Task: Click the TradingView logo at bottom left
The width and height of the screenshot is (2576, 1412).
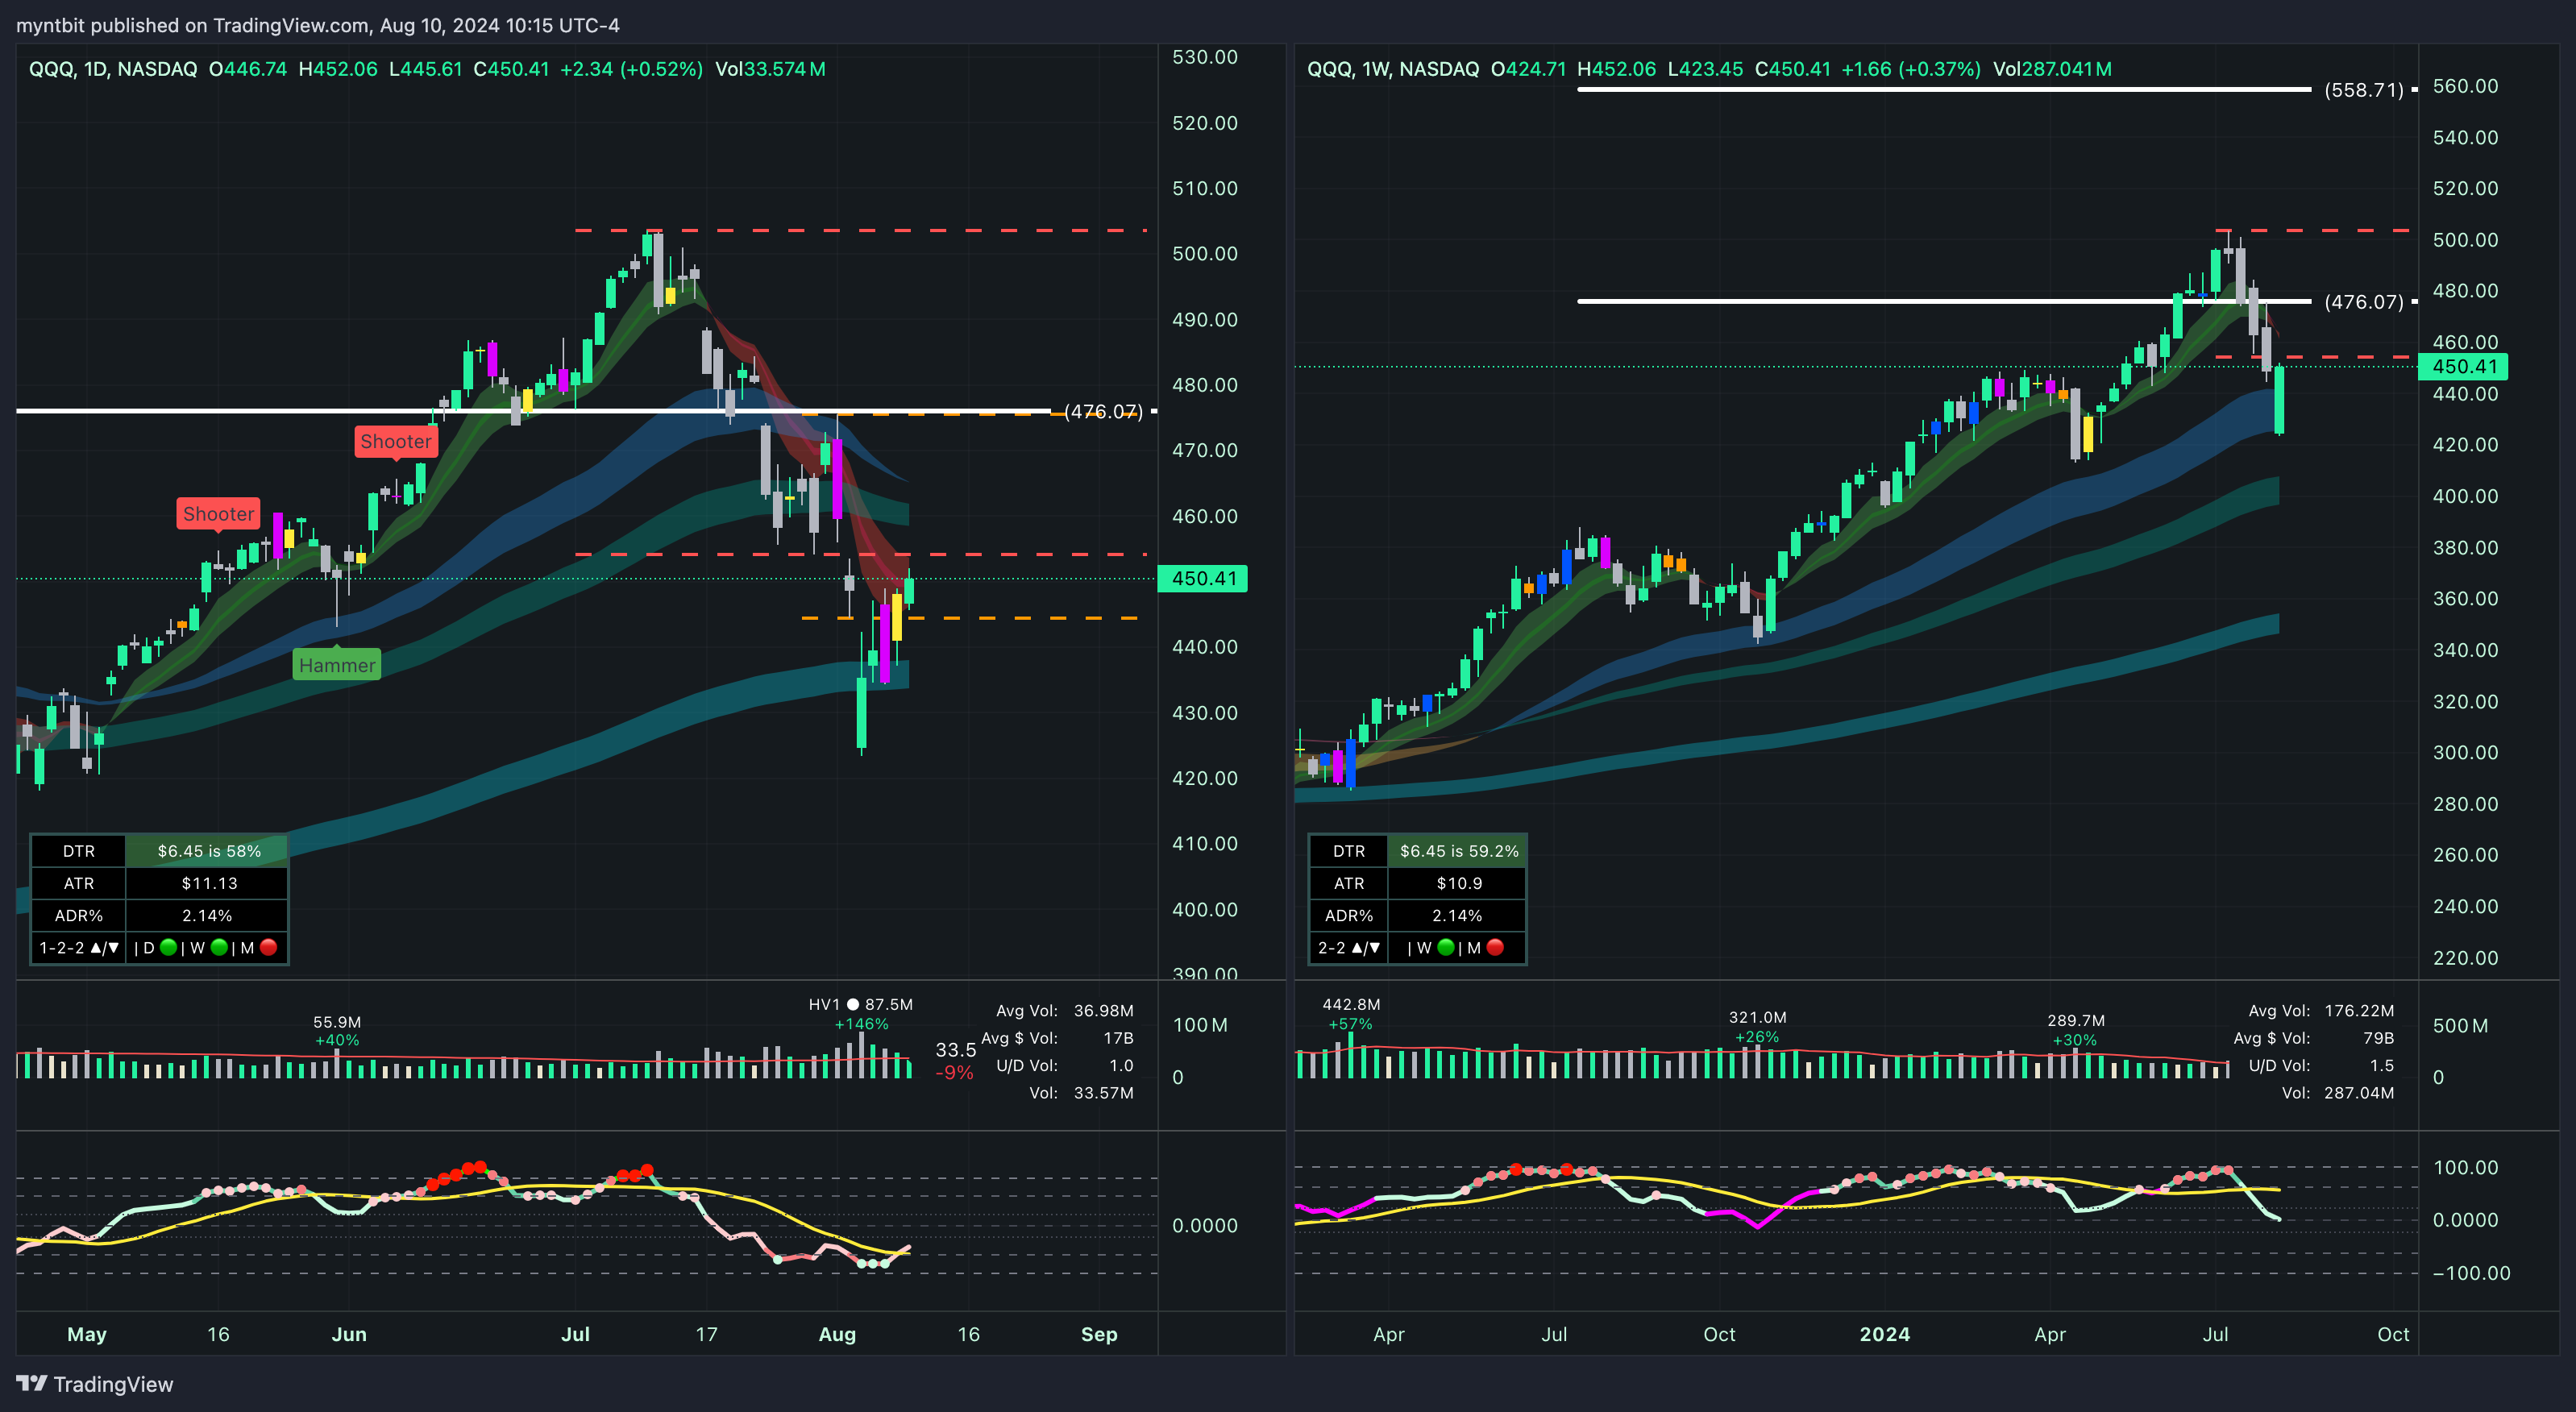Action: 95,1384
